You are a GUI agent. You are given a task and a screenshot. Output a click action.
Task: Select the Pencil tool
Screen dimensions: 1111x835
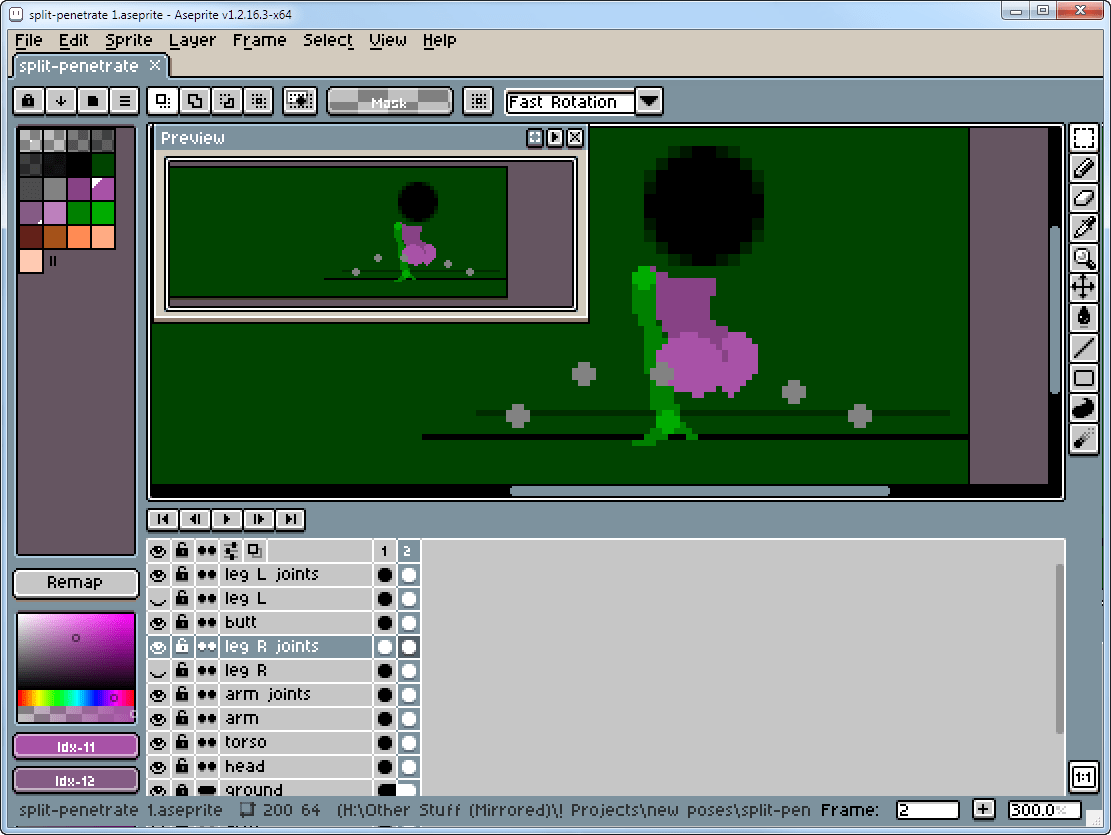click(1083, 168)
